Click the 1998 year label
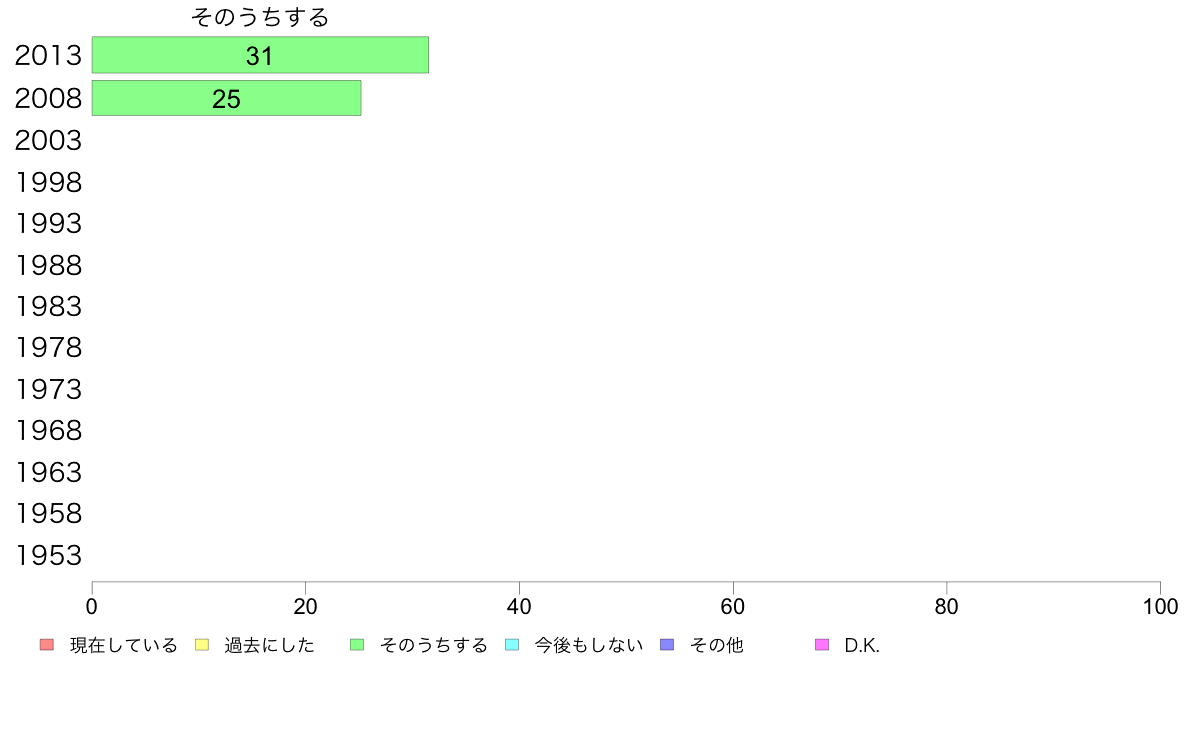 (48, 183)
